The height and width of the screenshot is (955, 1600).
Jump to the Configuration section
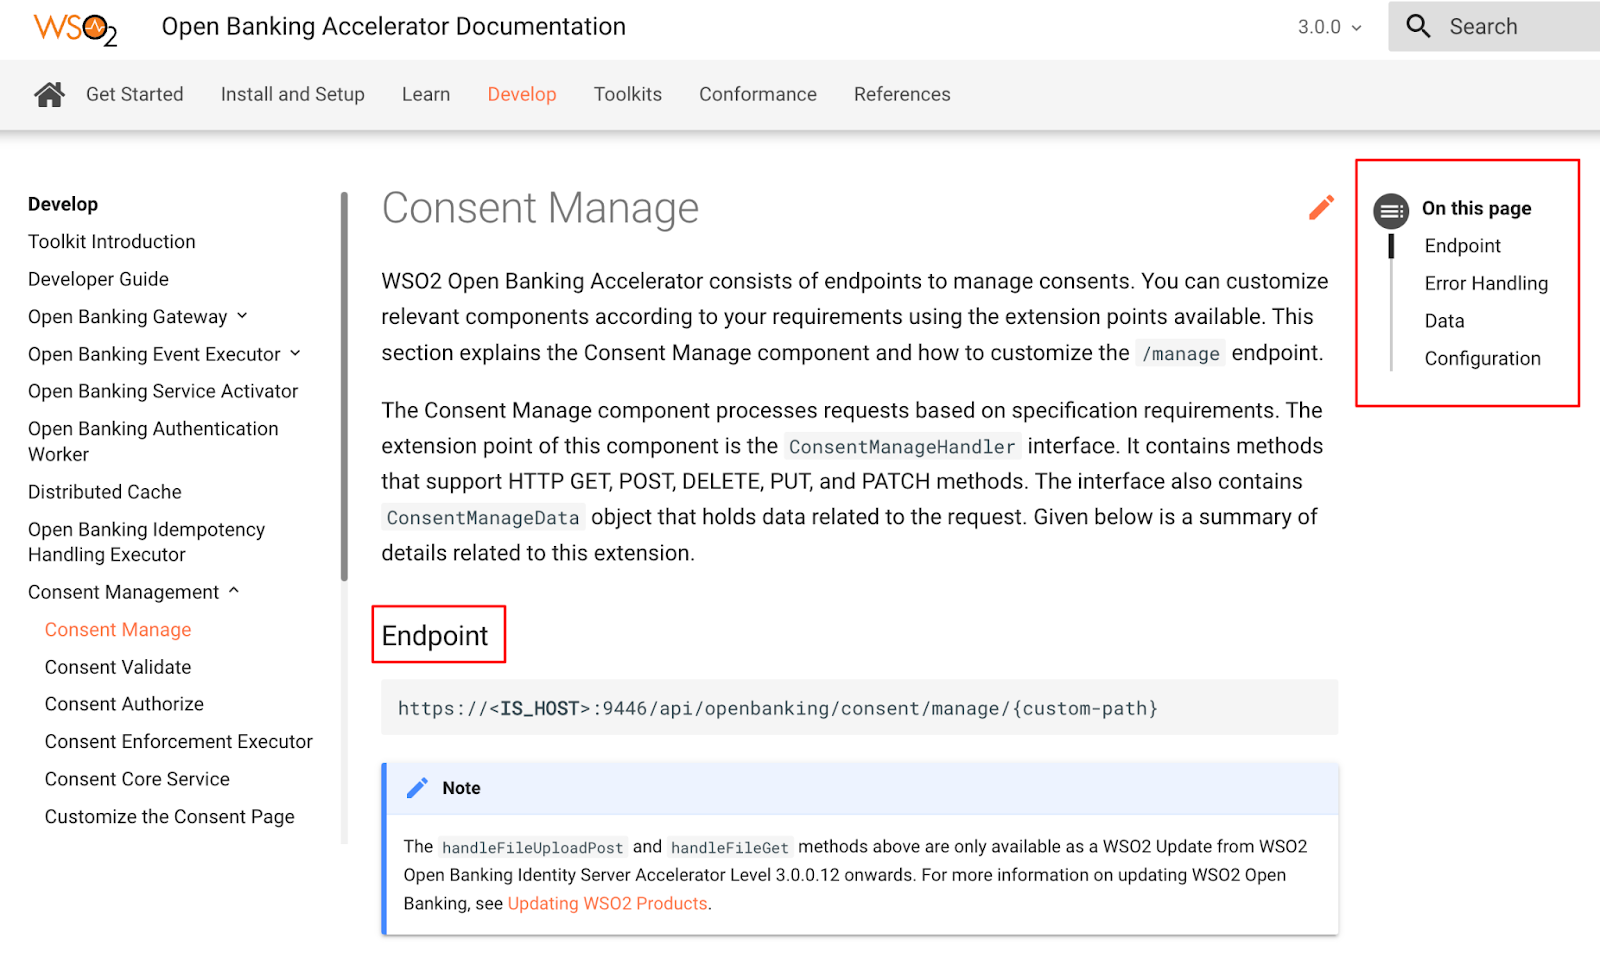tap(1483, 358)
